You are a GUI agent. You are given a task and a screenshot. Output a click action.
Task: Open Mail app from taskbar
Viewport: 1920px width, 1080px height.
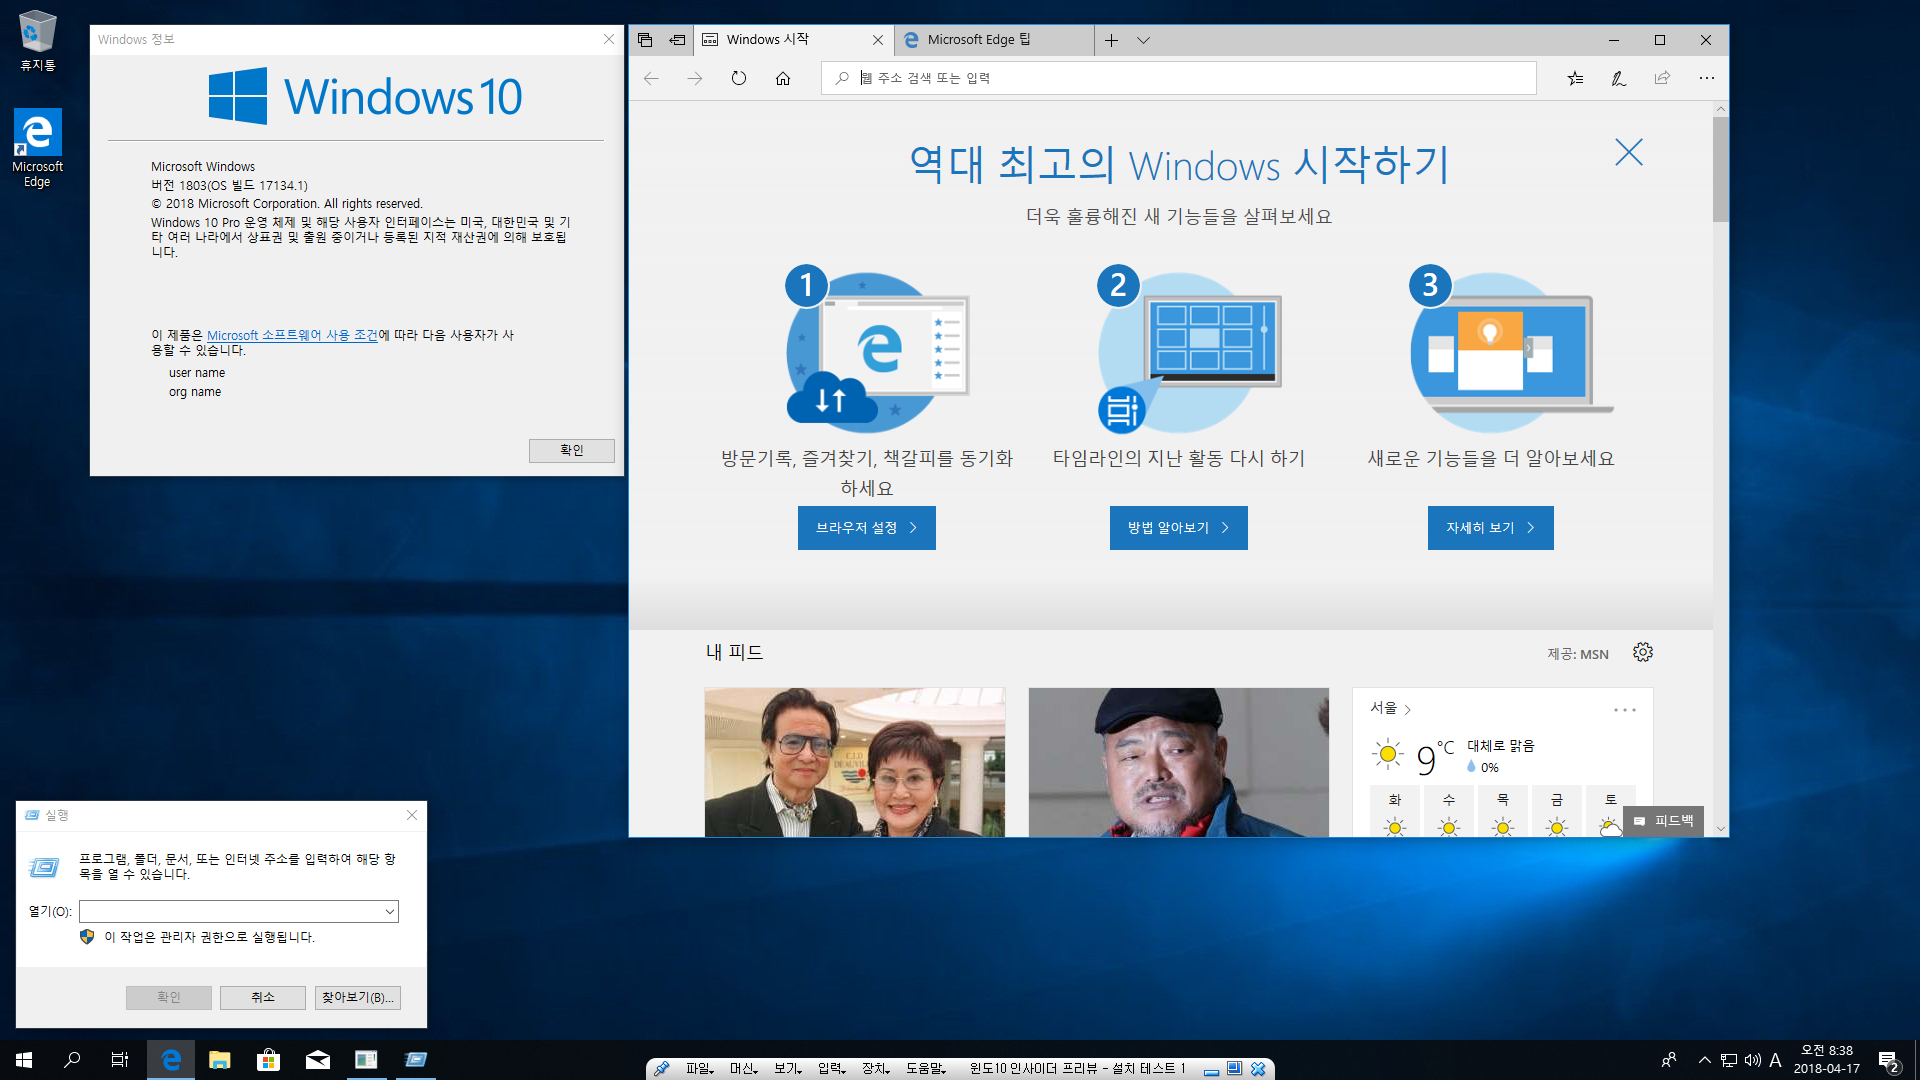318,1060
